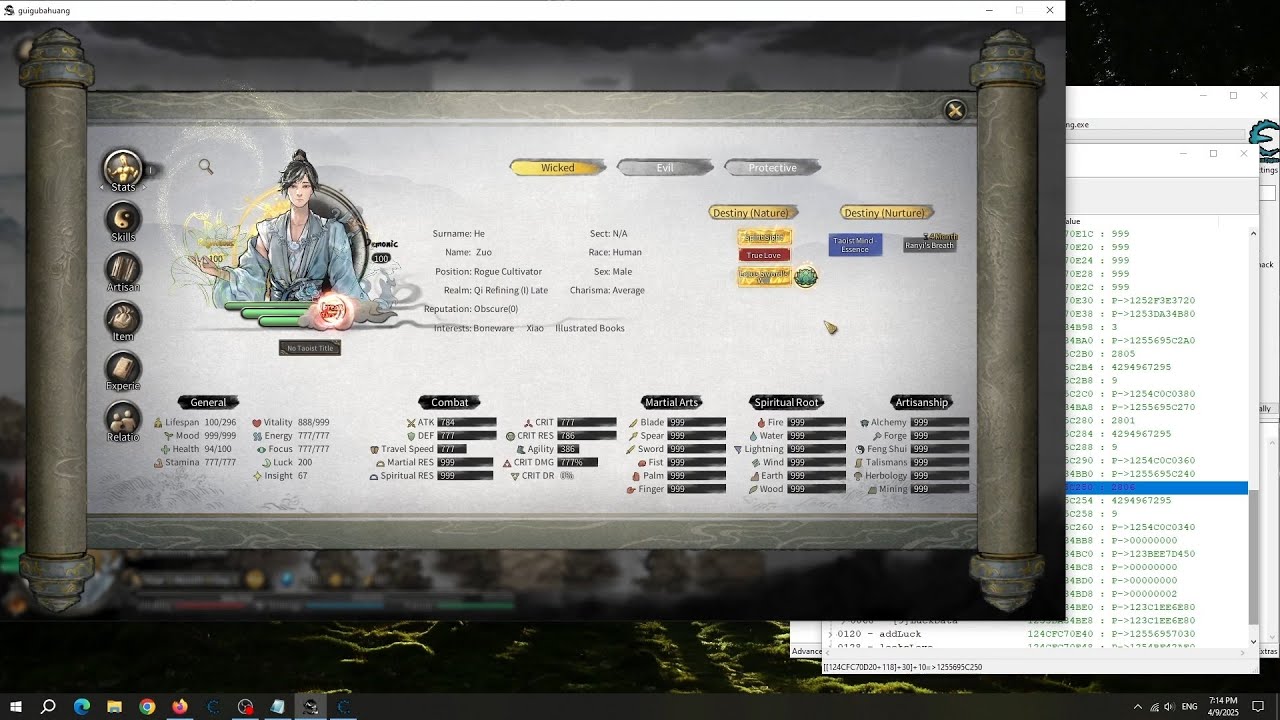Click the lotus icon beside the destiny tags

[x=806, y=276]
